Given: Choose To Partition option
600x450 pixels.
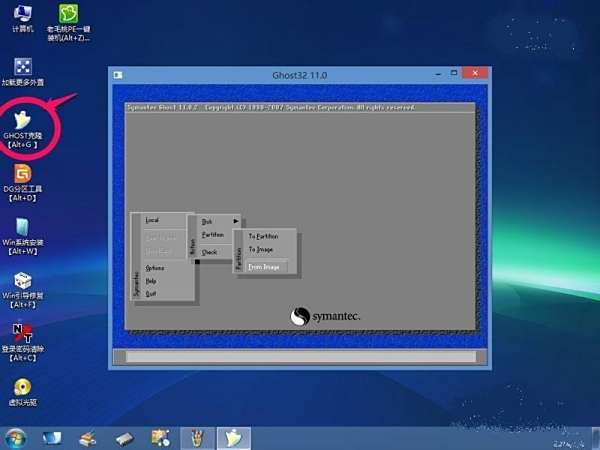Looking at the screenshot, I should click(x=264, y=236).
